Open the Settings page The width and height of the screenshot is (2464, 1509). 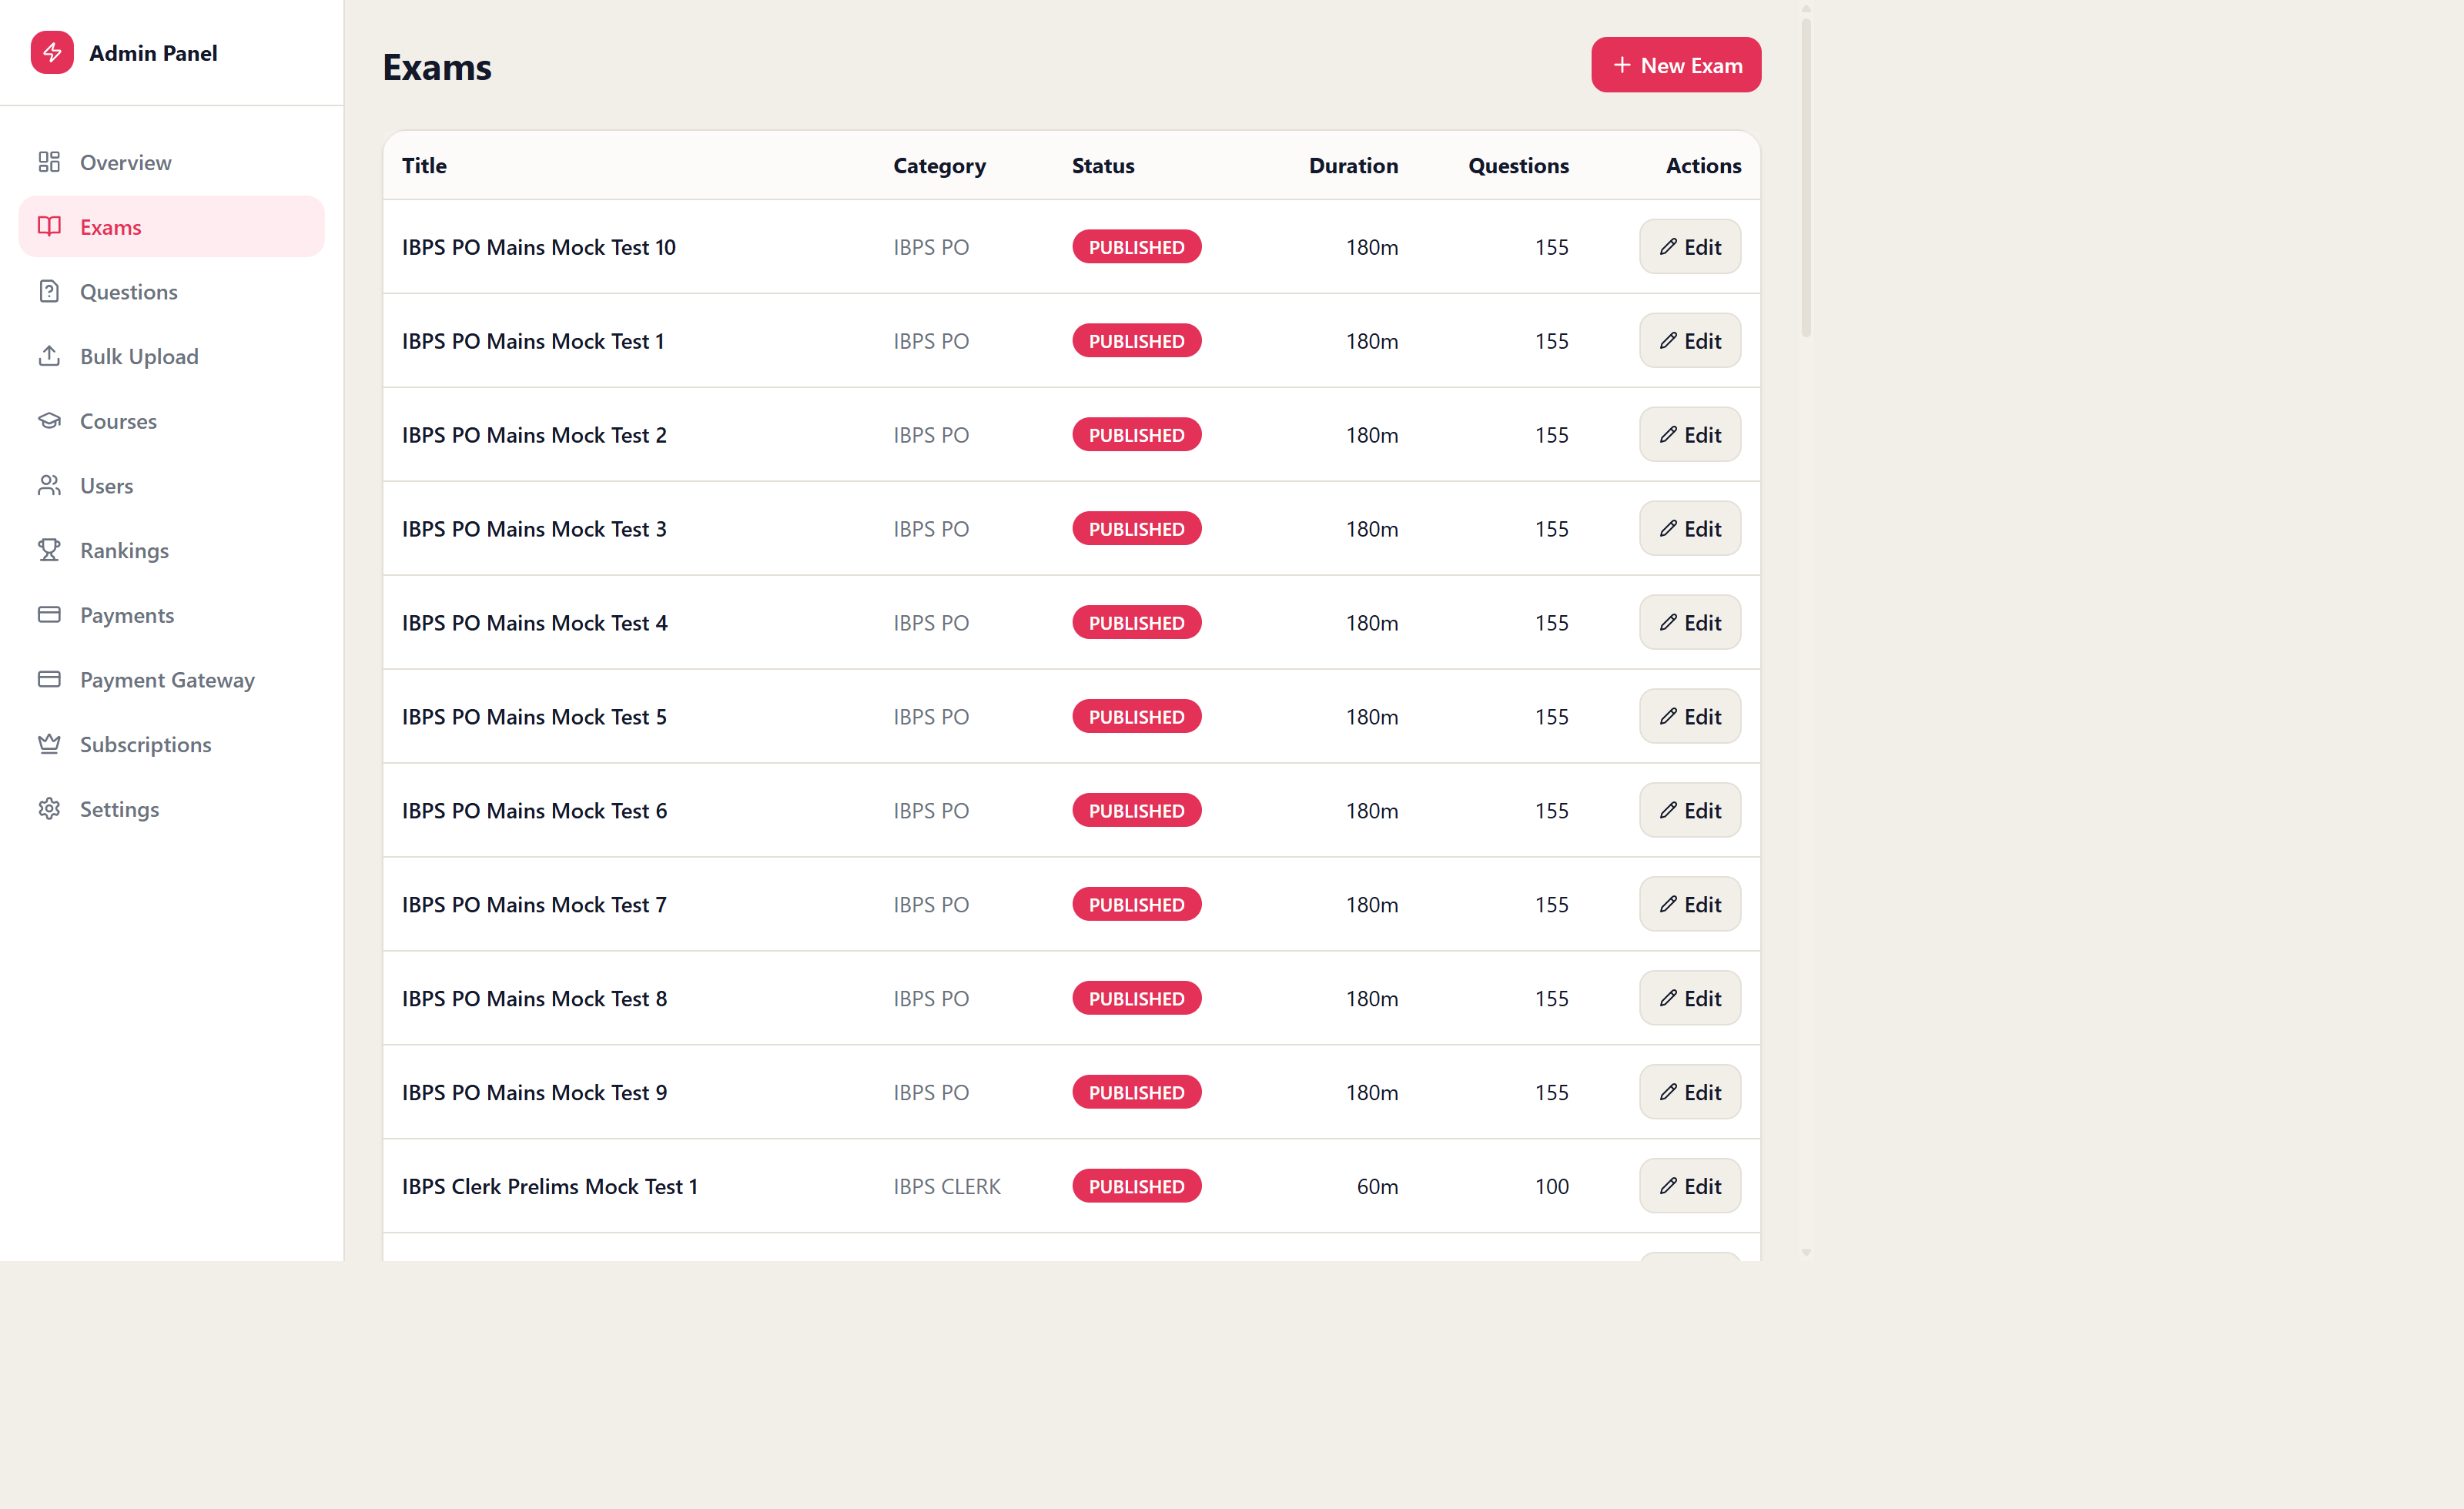click(171, 809)
